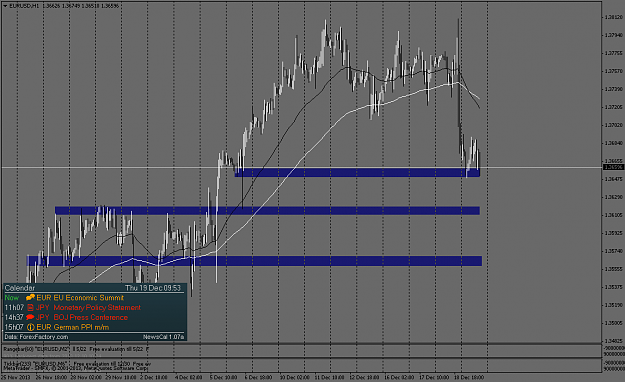Viewport: 625px width, 382px height.
Task: Click the 1.35740 price scale label
Action: pyautogui.click(x=613, y=251)
